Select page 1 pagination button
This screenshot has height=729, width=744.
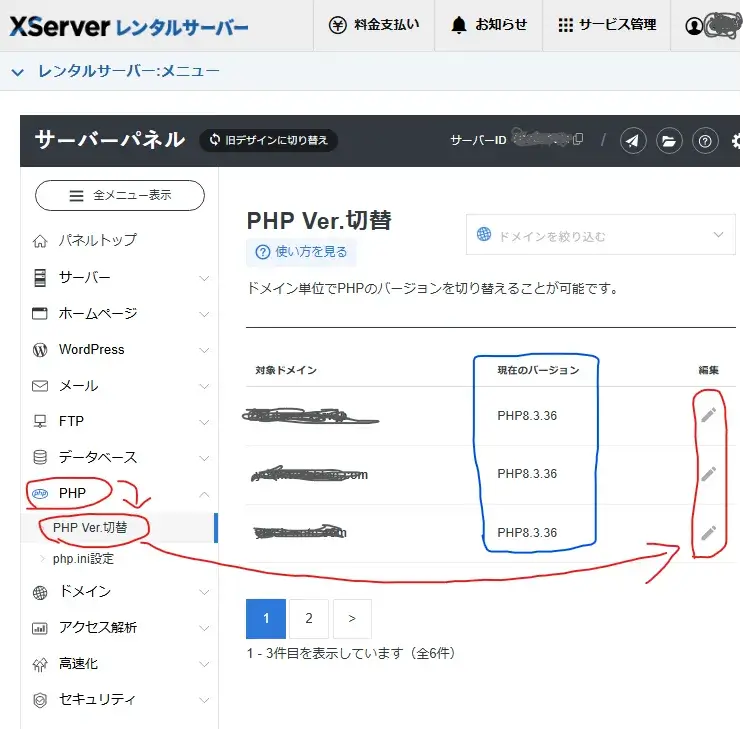(x=266, y=618)
